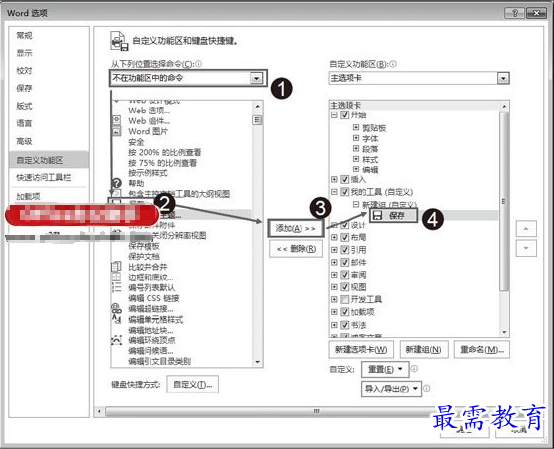The height and width of the screenshot is (449, 554).
Task: Toggle the 布局 tab checkbox
Action: tap(344, 237)
